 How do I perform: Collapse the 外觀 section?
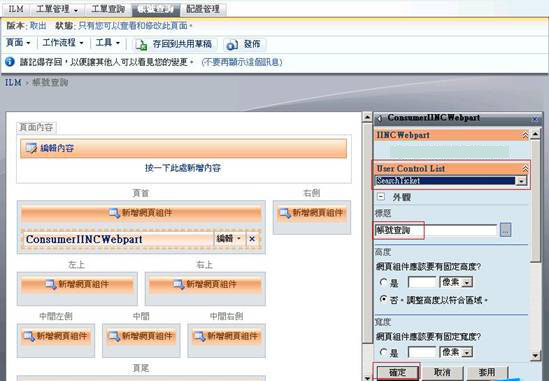click(x=381, y=197)
